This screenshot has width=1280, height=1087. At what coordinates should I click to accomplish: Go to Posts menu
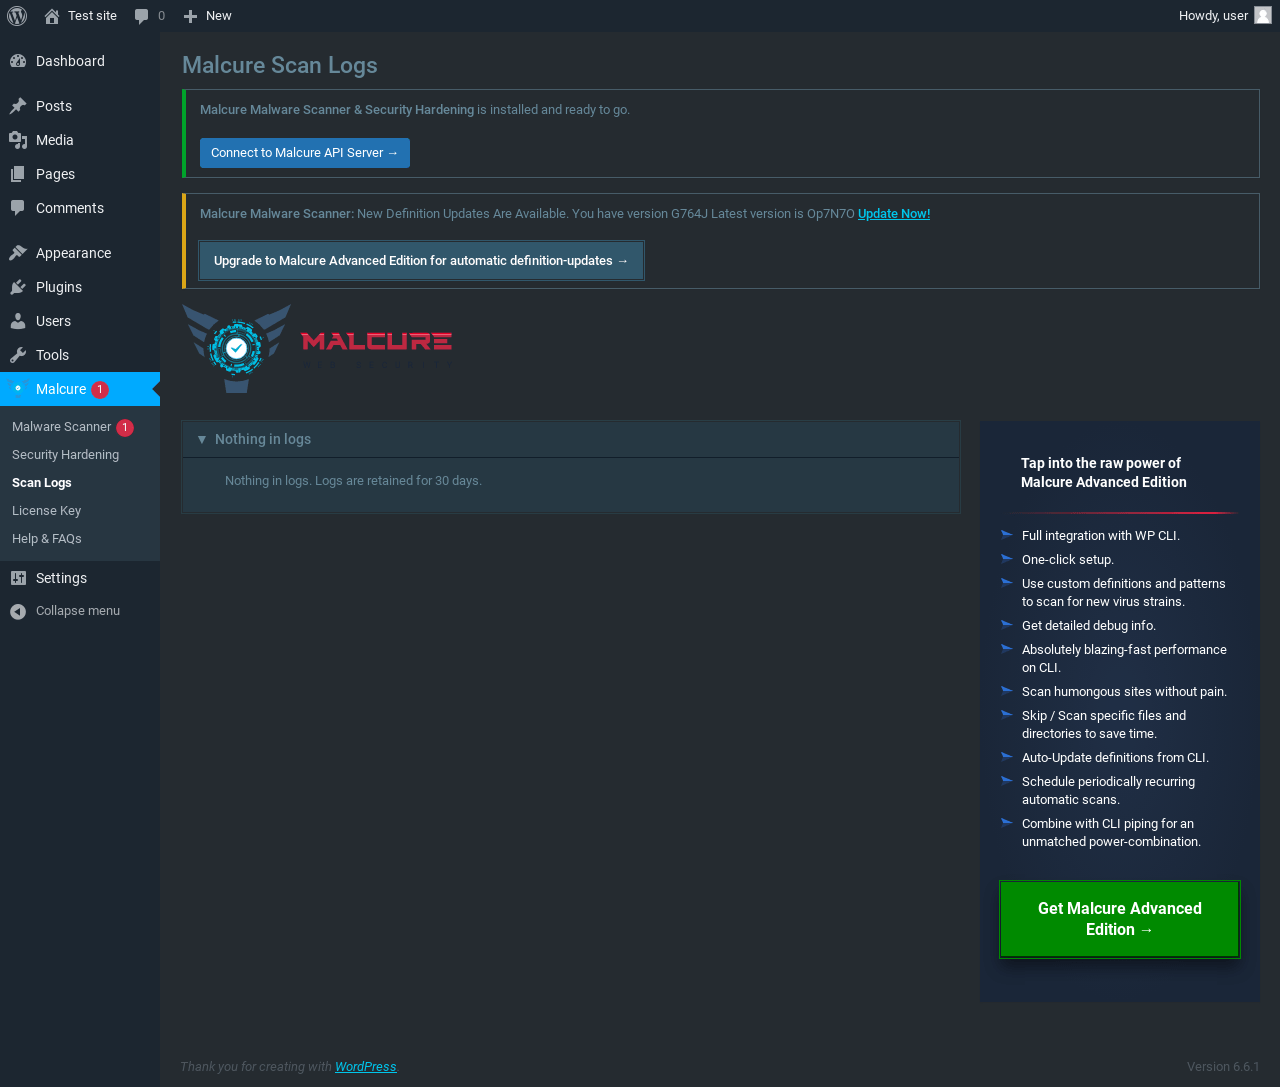(x=80, y=106)
